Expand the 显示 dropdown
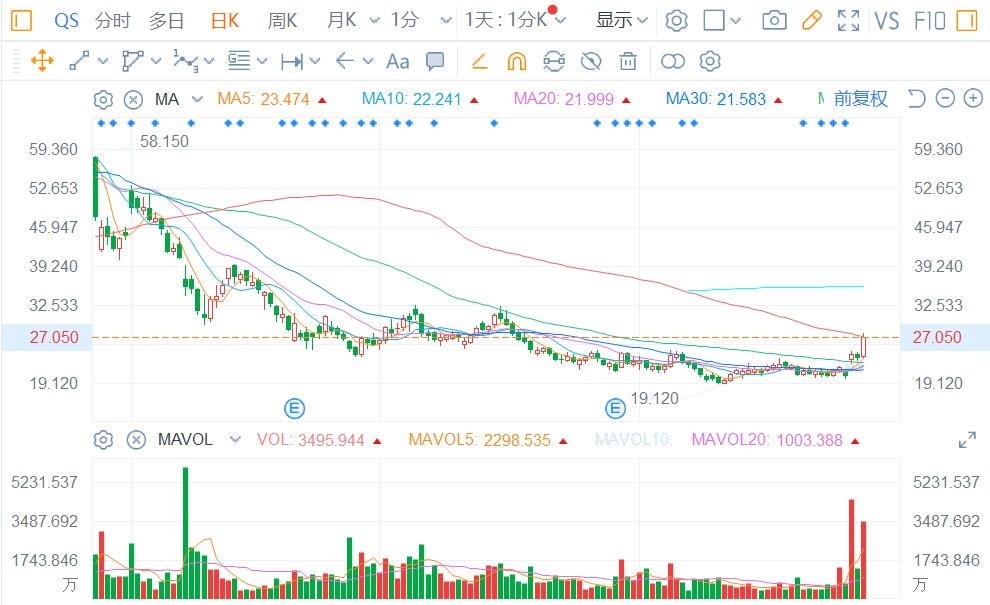 [x=621, y=20]
